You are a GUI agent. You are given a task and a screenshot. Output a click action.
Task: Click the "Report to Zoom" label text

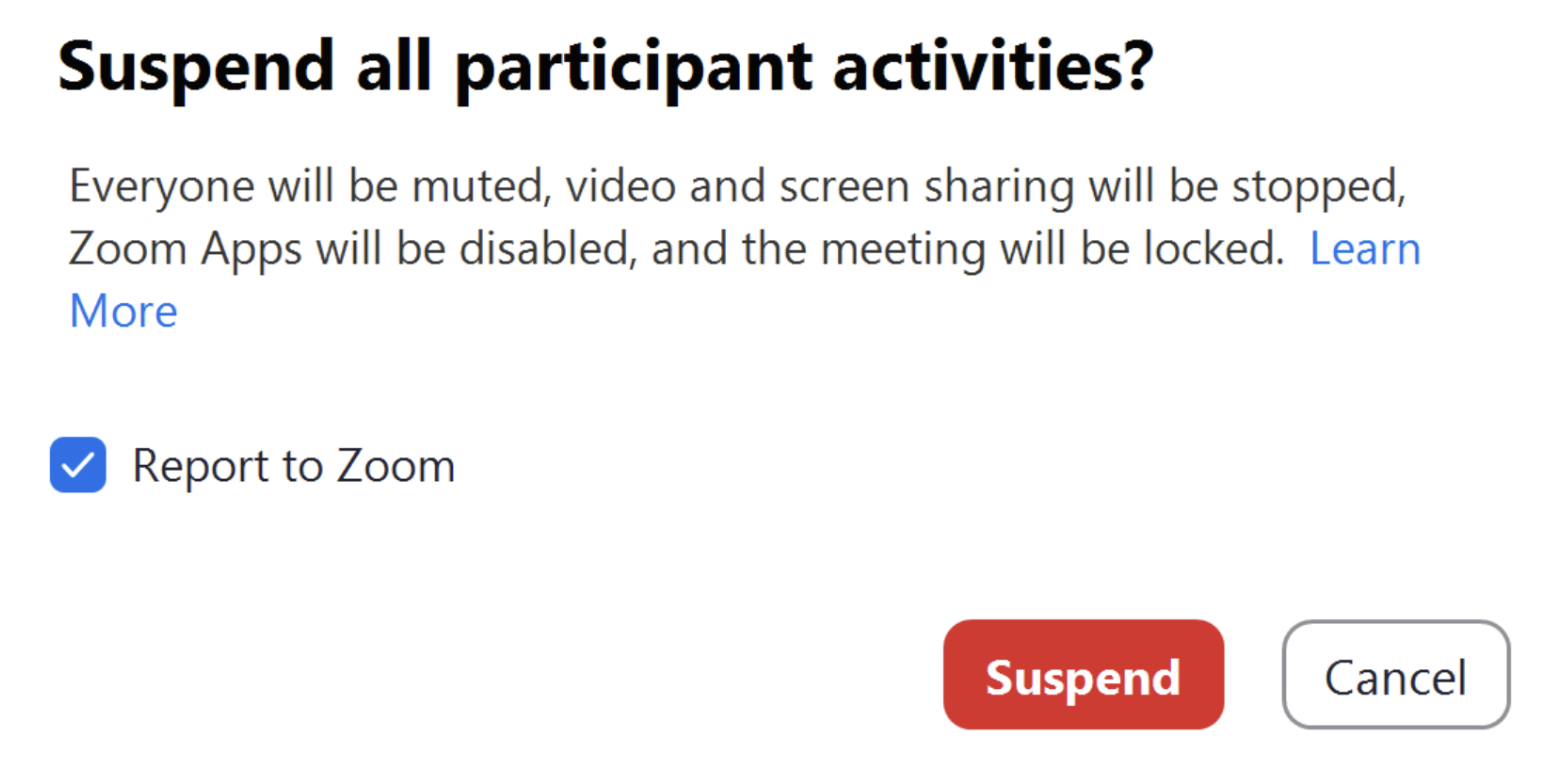(293, 466)
